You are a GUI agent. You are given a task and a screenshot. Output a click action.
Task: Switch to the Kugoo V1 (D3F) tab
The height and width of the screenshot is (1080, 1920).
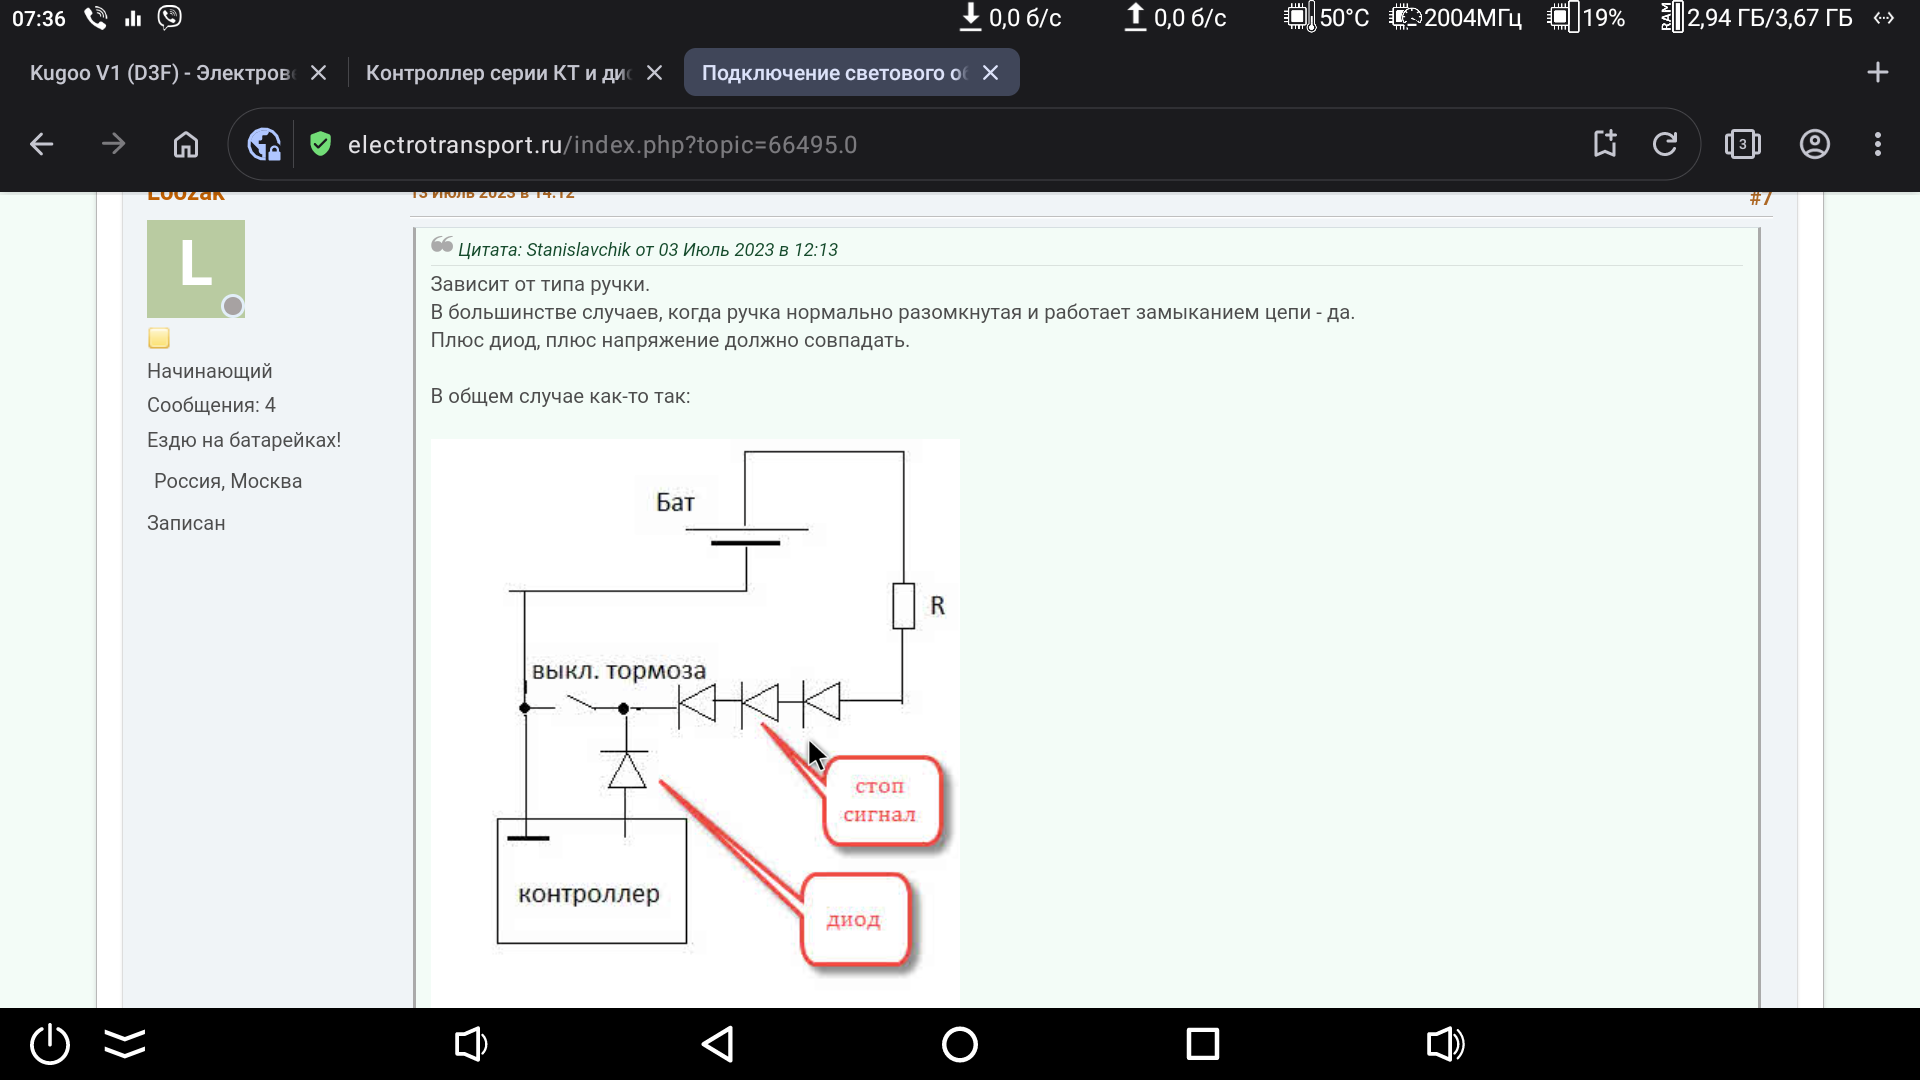[x=162, y=73]
